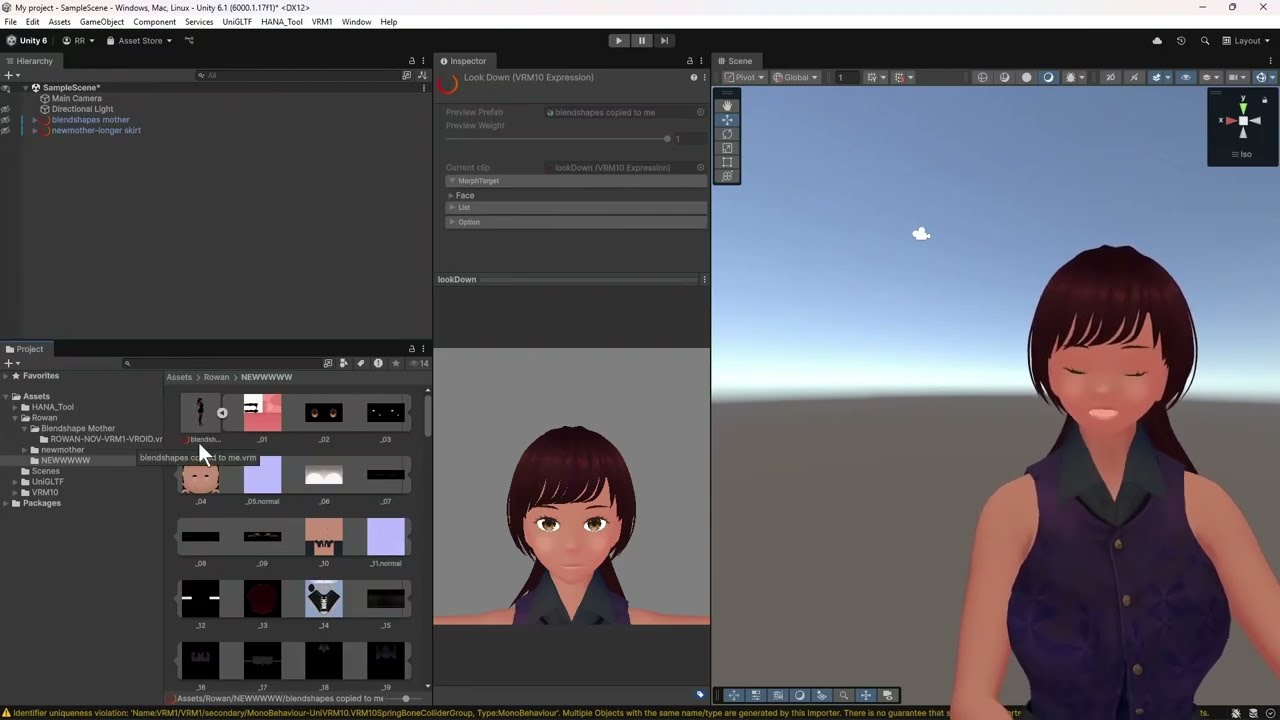Open the File menu

click(x=10, y=22)
